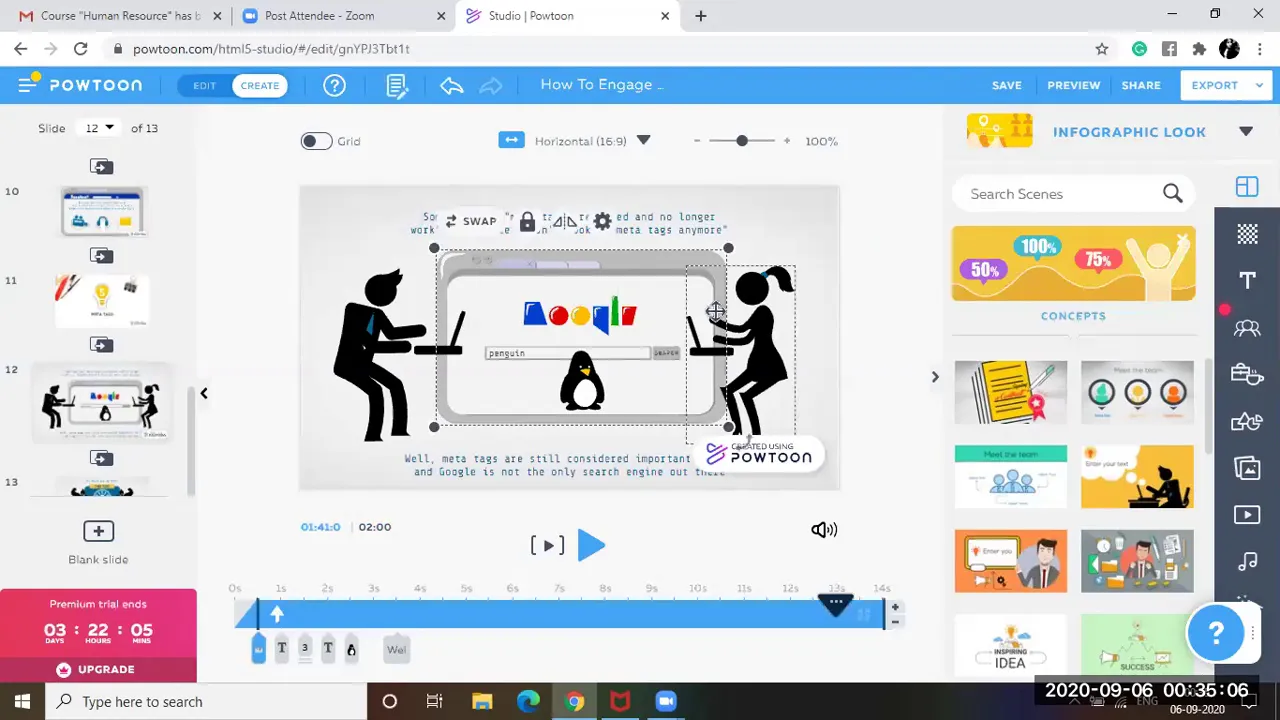
Task: Open settings gear of selected object
Action: 602,222
